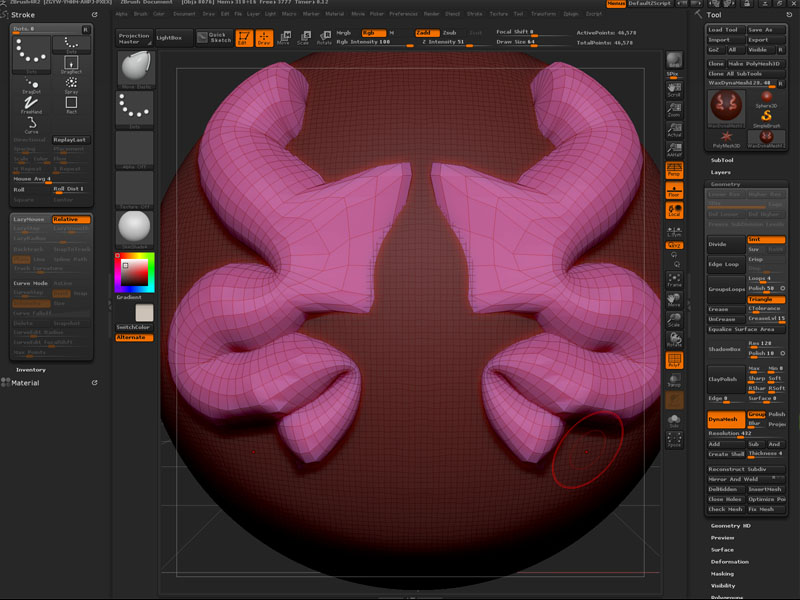800x600 pixels.
Task: Toggle the Zadd mode
Action: click(427, 33)
